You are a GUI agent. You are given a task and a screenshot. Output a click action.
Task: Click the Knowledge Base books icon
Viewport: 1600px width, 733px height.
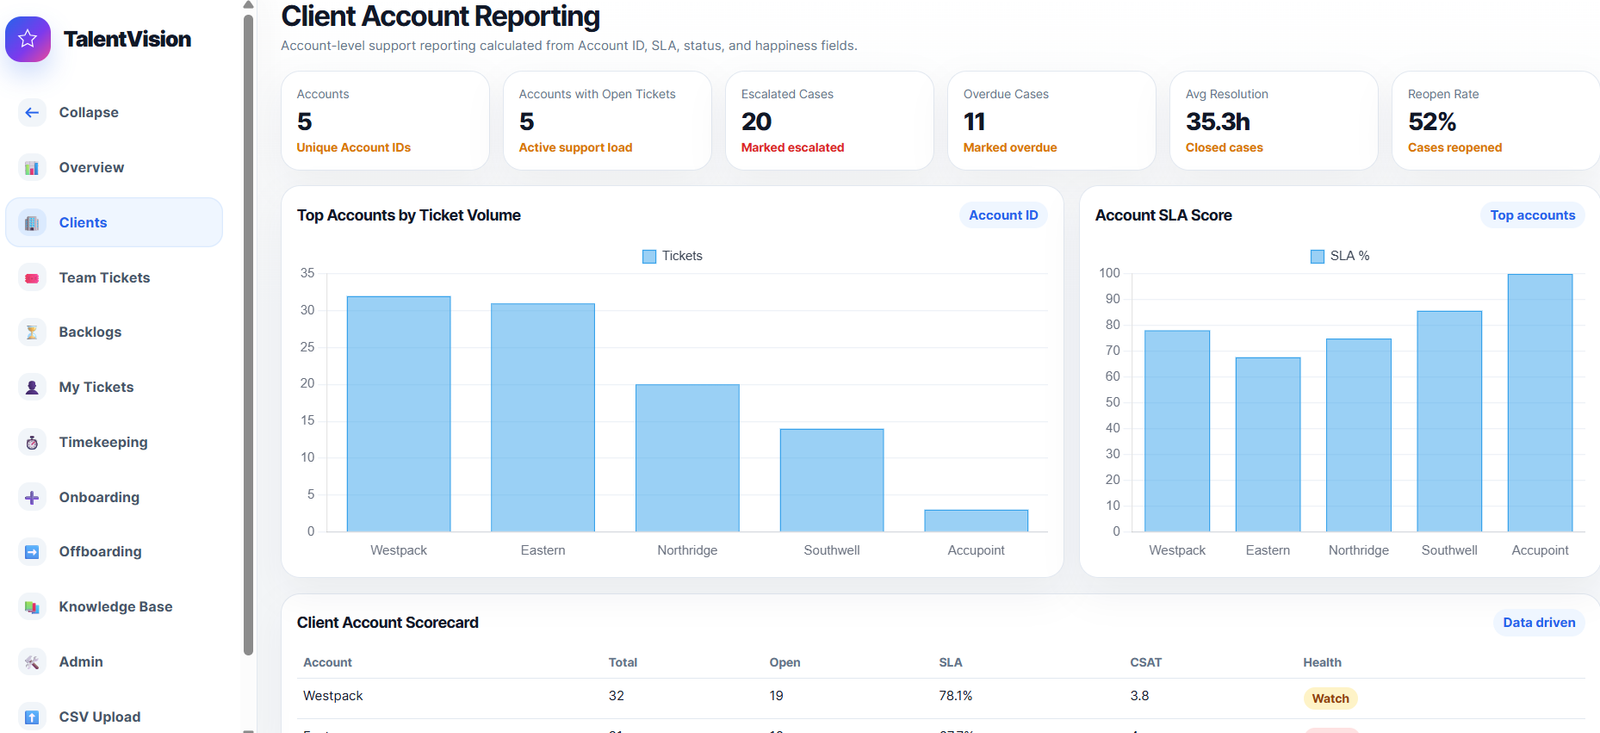[32, 606]
